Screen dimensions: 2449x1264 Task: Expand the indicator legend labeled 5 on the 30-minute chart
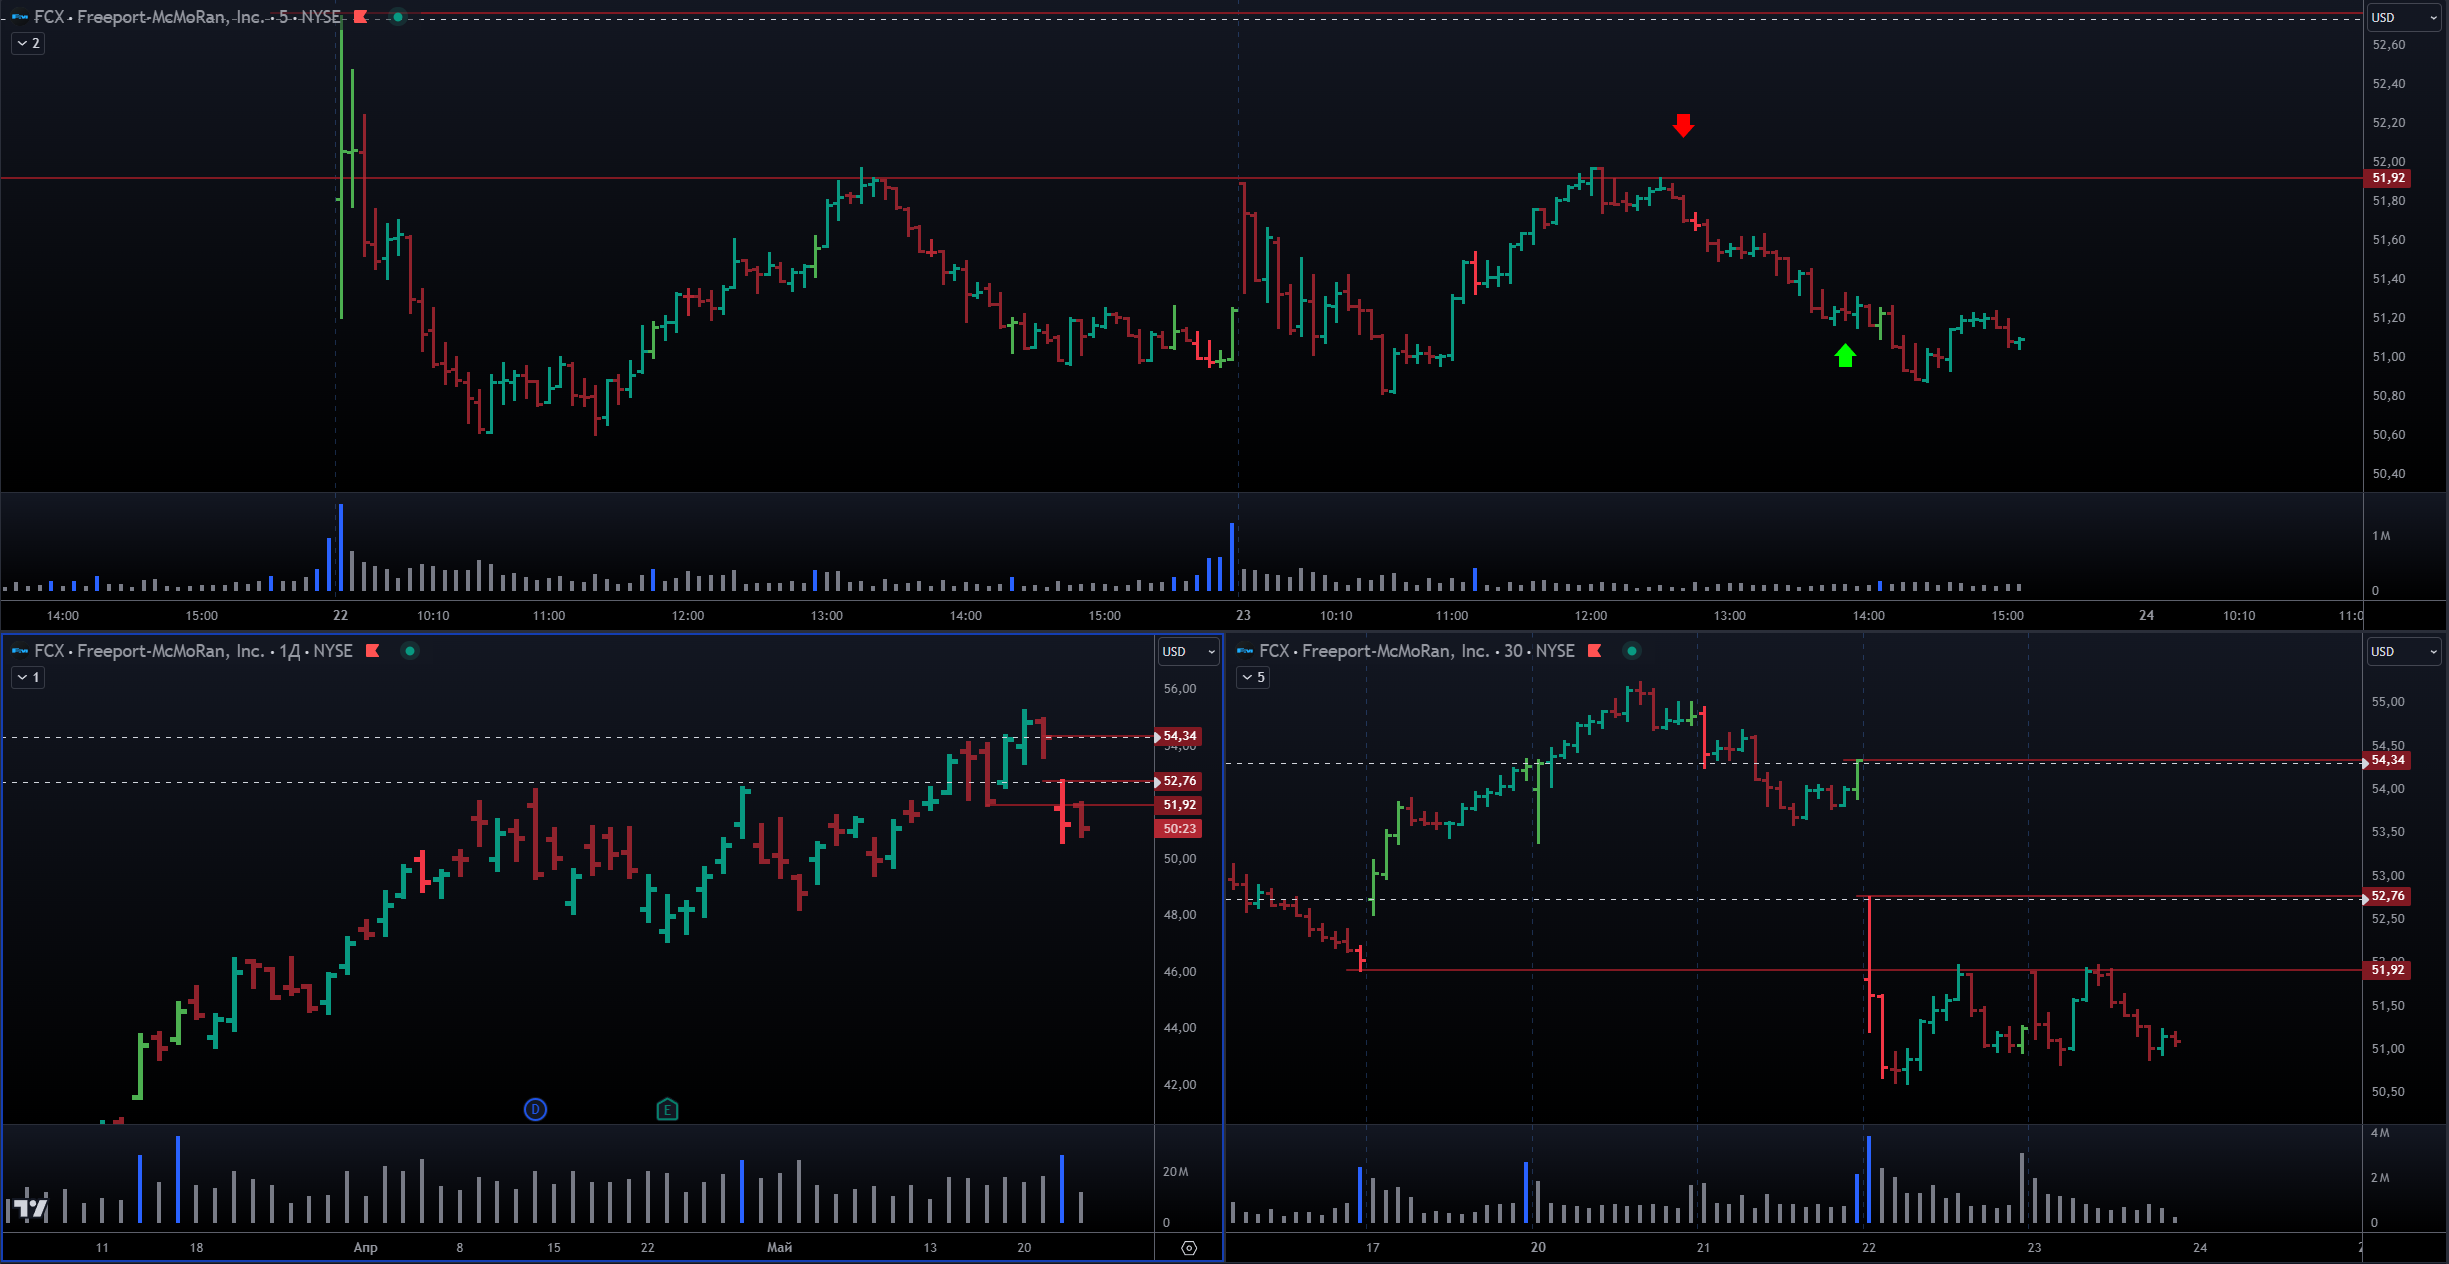(x=1253, y=677)
